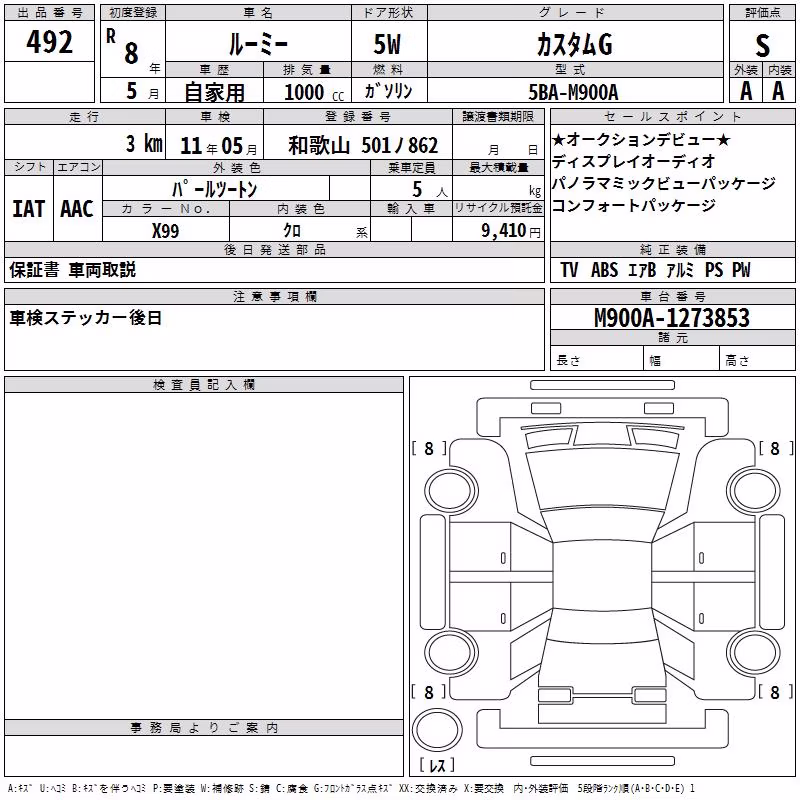The image size is (800, 800).
Task: Click the front-right tire circle in diagram
Action: coord(753,491)
